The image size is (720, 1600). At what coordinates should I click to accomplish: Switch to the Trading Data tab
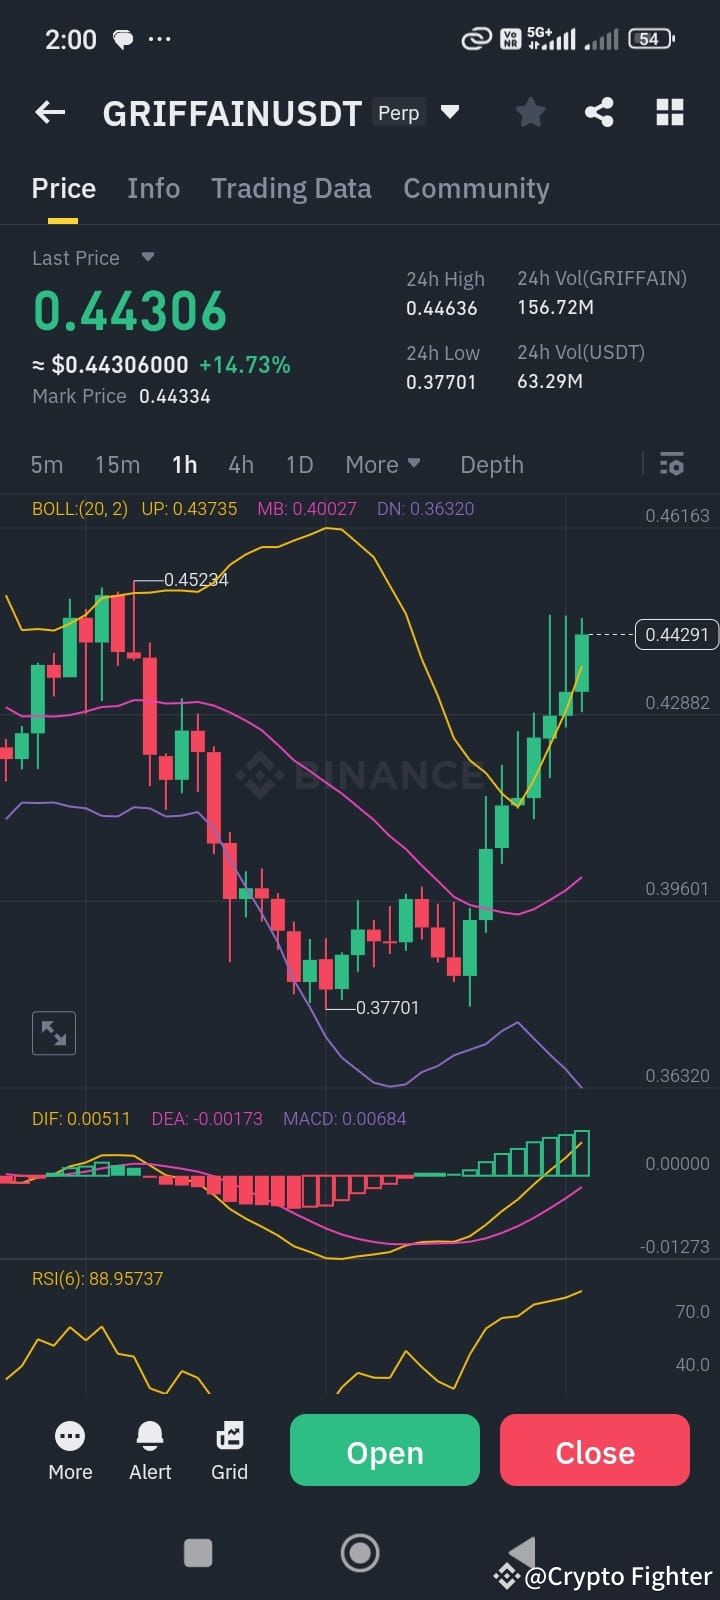[x=291, y=188]
